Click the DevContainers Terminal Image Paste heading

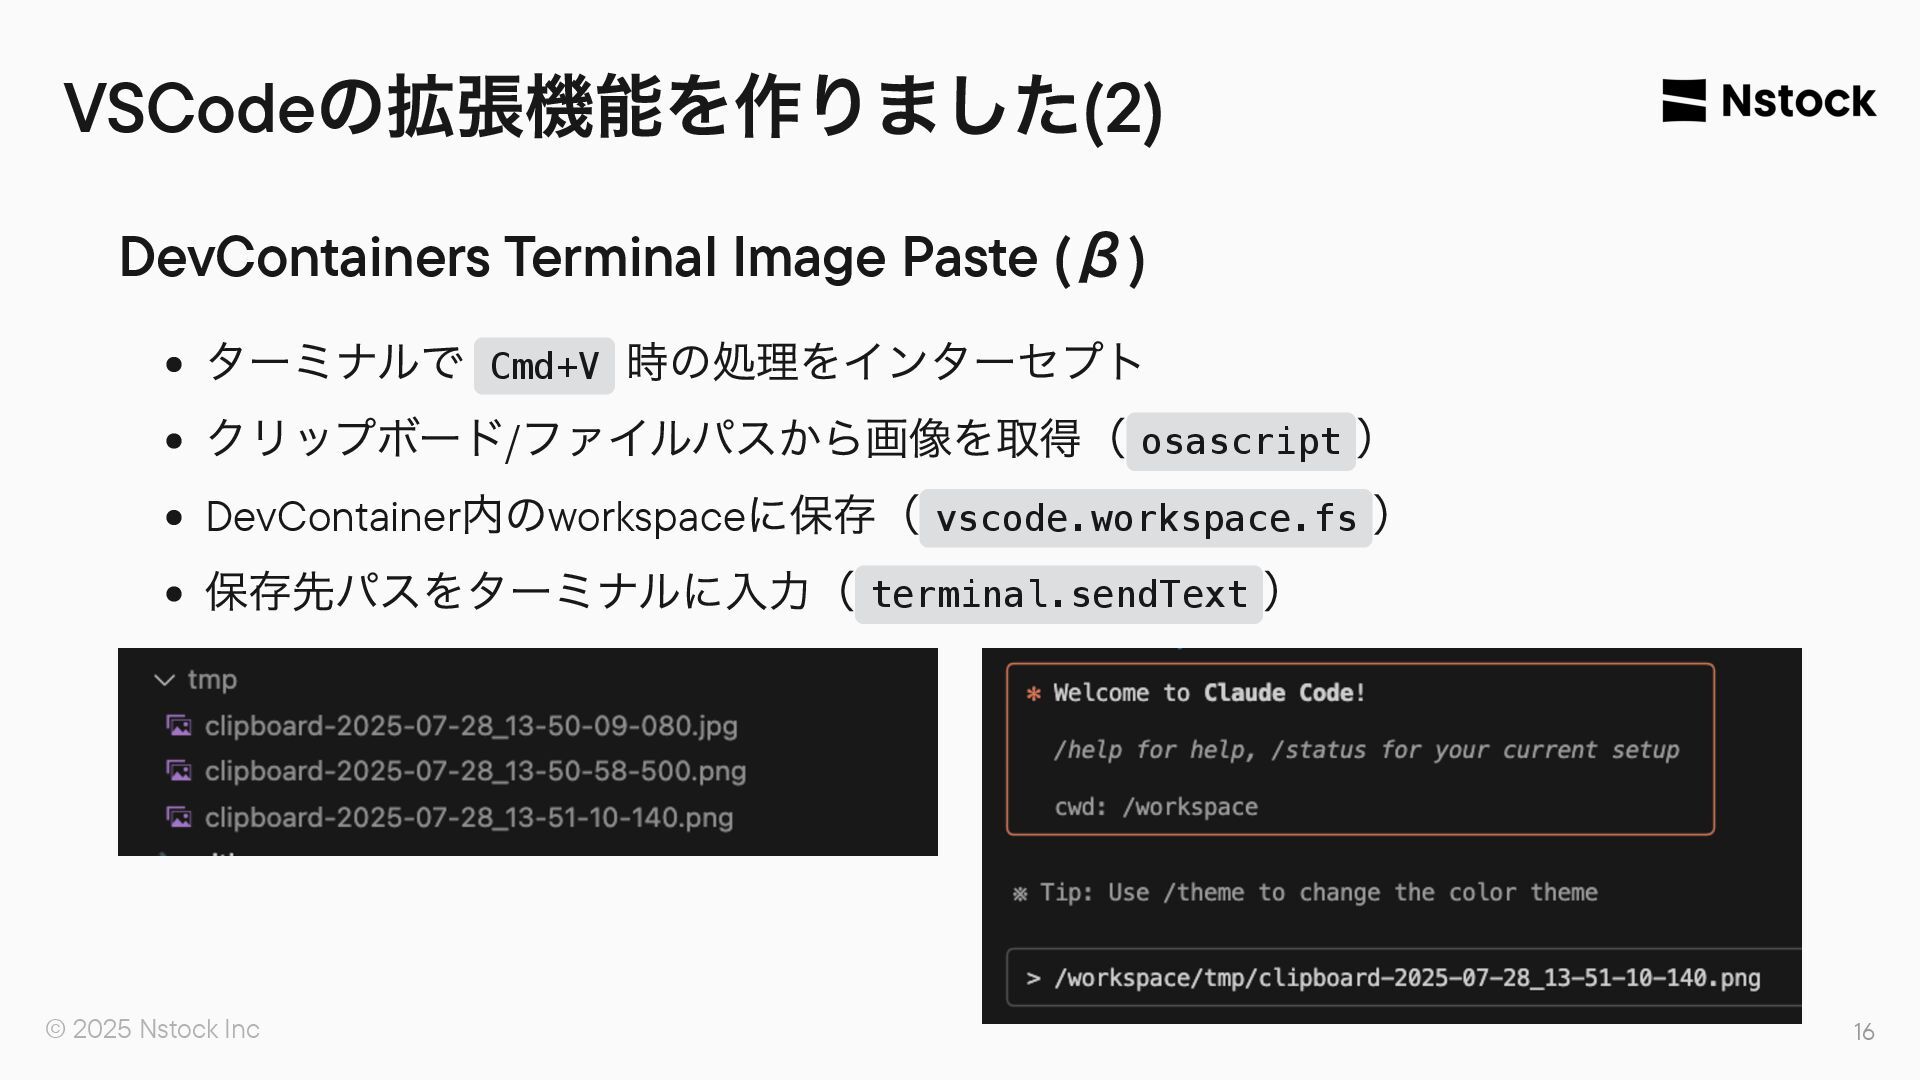coord(632,258)
